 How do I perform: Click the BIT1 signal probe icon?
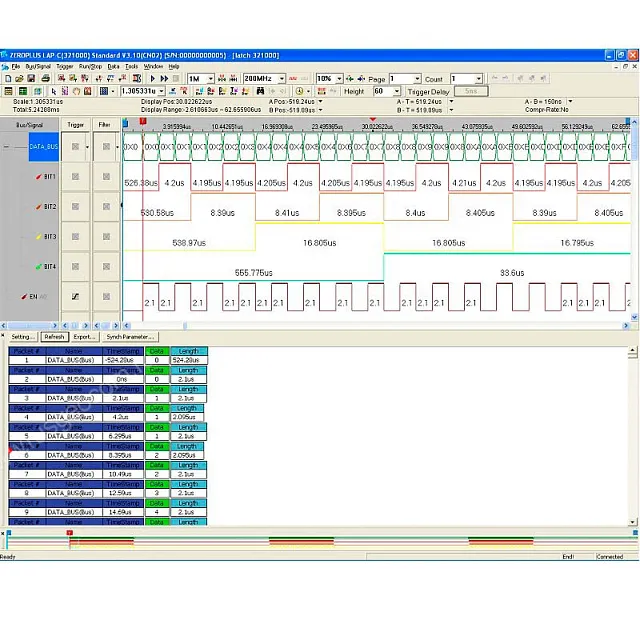[x=36, y=177]
